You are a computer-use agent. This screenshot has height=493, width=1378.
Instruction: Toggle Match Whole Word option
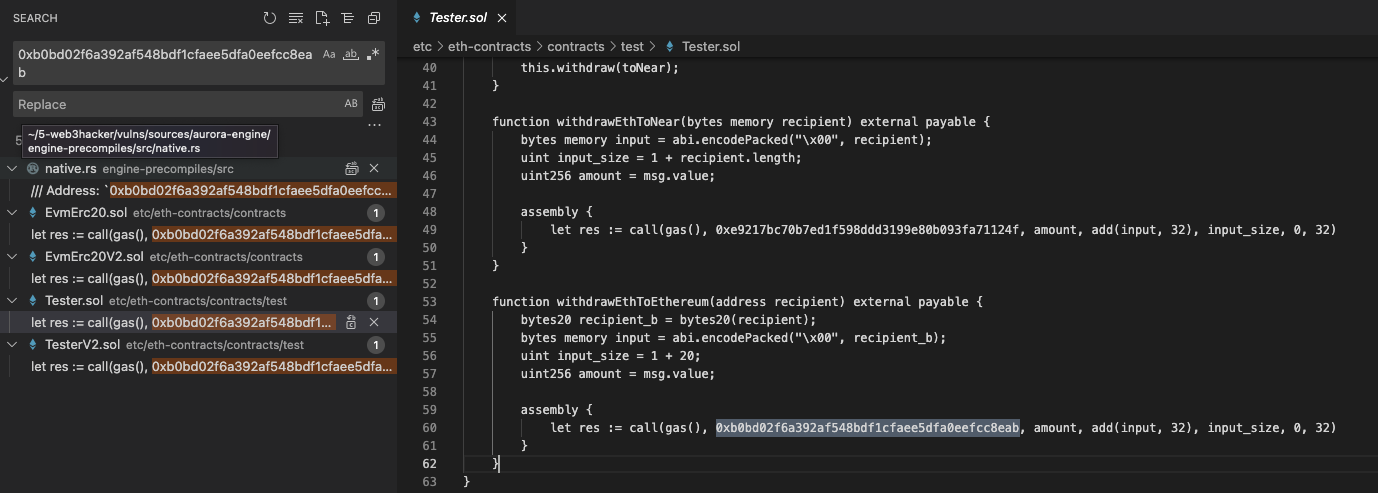pos(351,55)
